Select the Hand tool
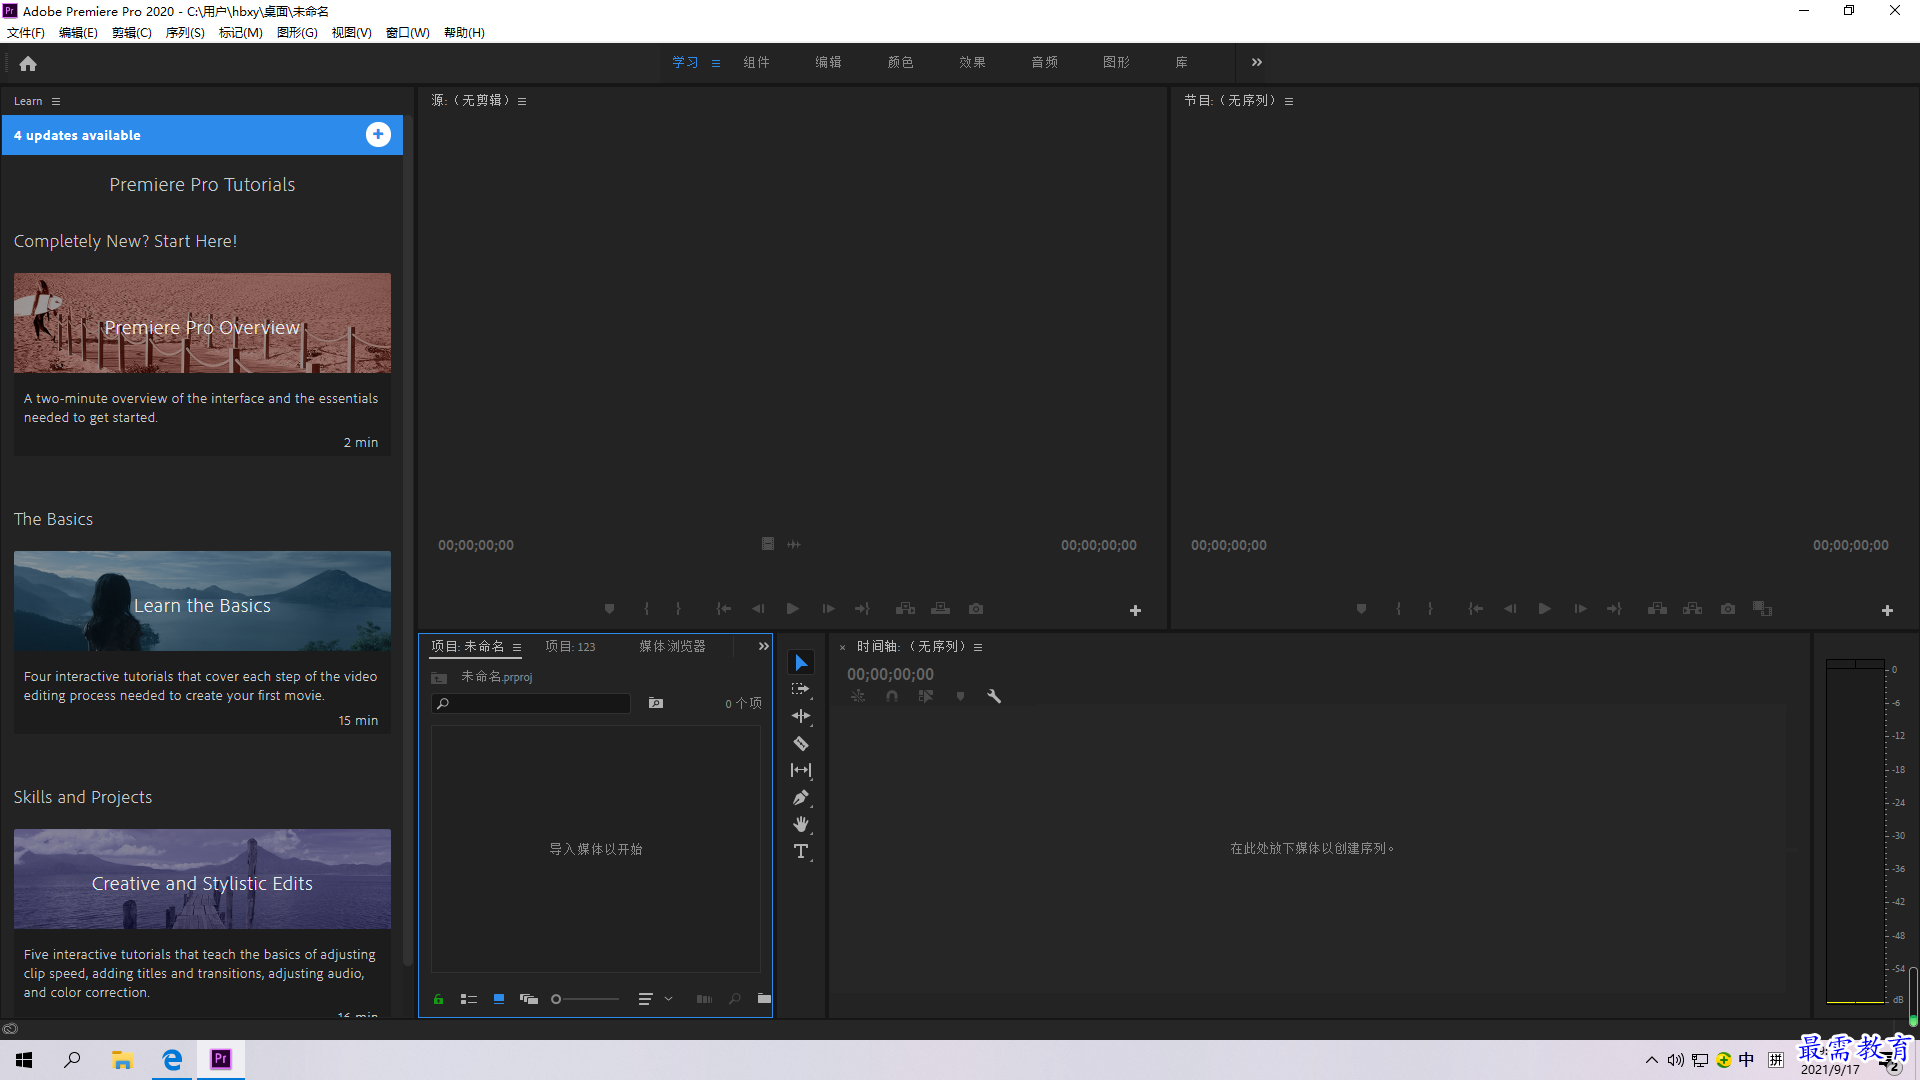 pos(801,824)
